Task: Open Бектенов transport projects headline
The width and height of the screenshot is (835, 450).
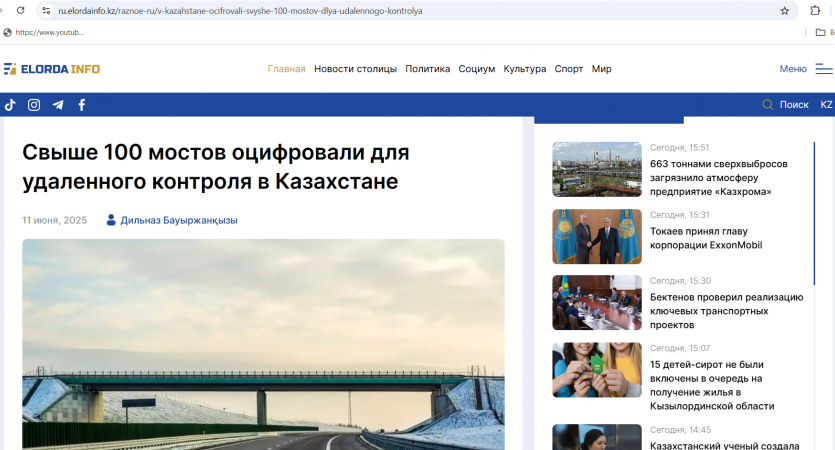Action: tap(726, 311)
